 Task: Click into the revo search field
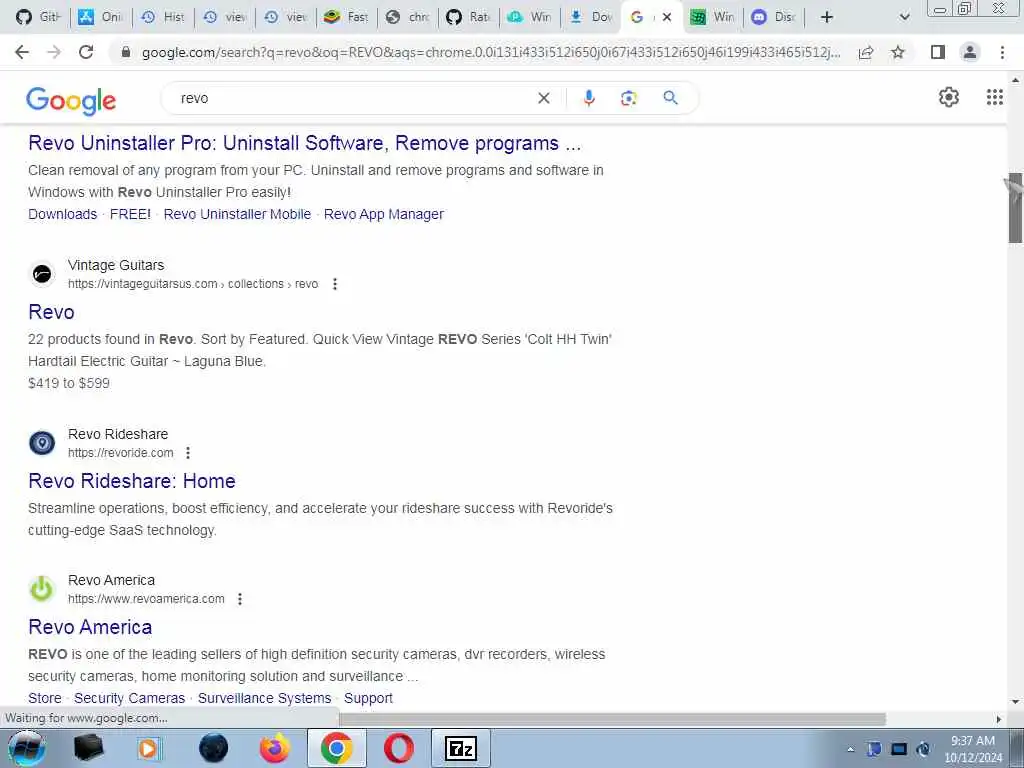(x=353, y=98)
